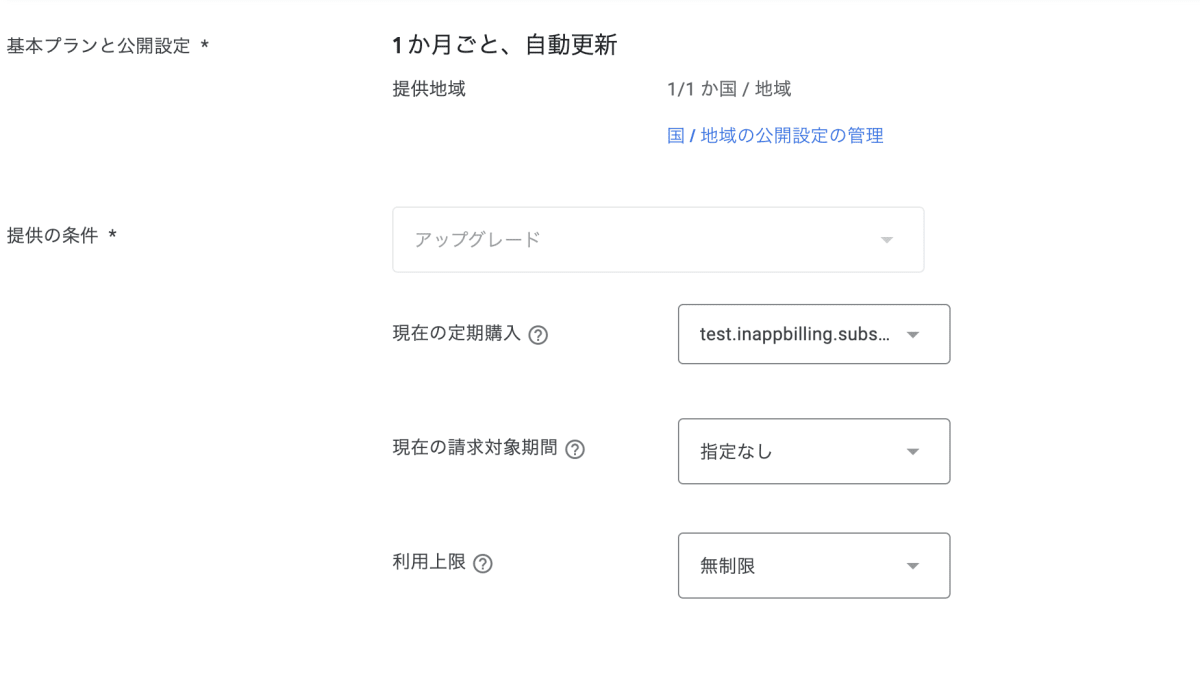Expand the test.inappbilling.subs… subscription dropdown
Viewport: 1200px width, 674px height.
click(814, 334)
